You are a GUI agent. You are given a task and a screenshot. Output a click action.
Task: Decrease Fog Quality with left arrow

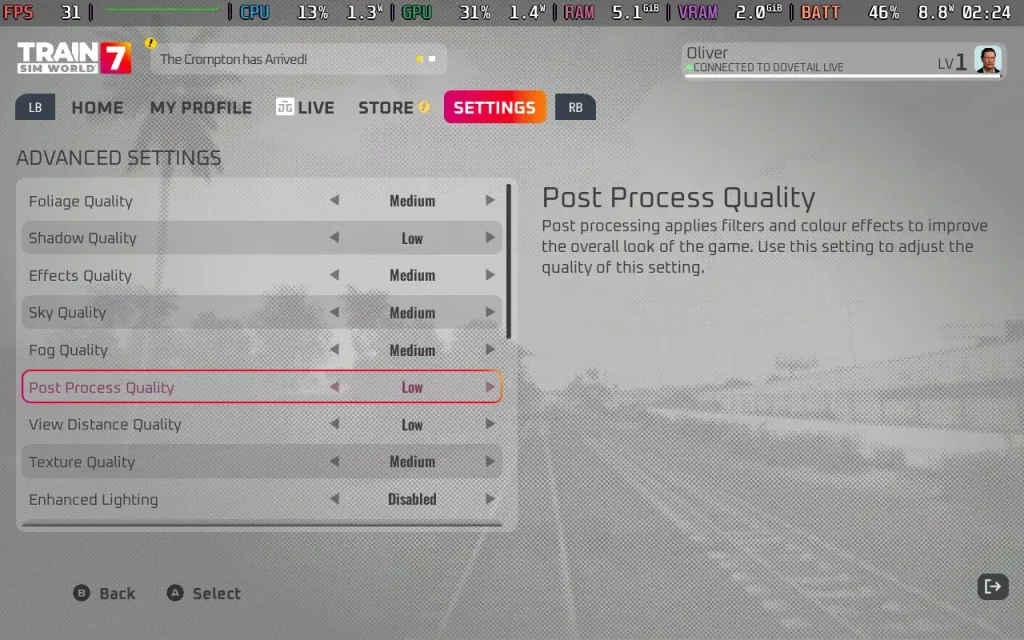click(334, 350)
